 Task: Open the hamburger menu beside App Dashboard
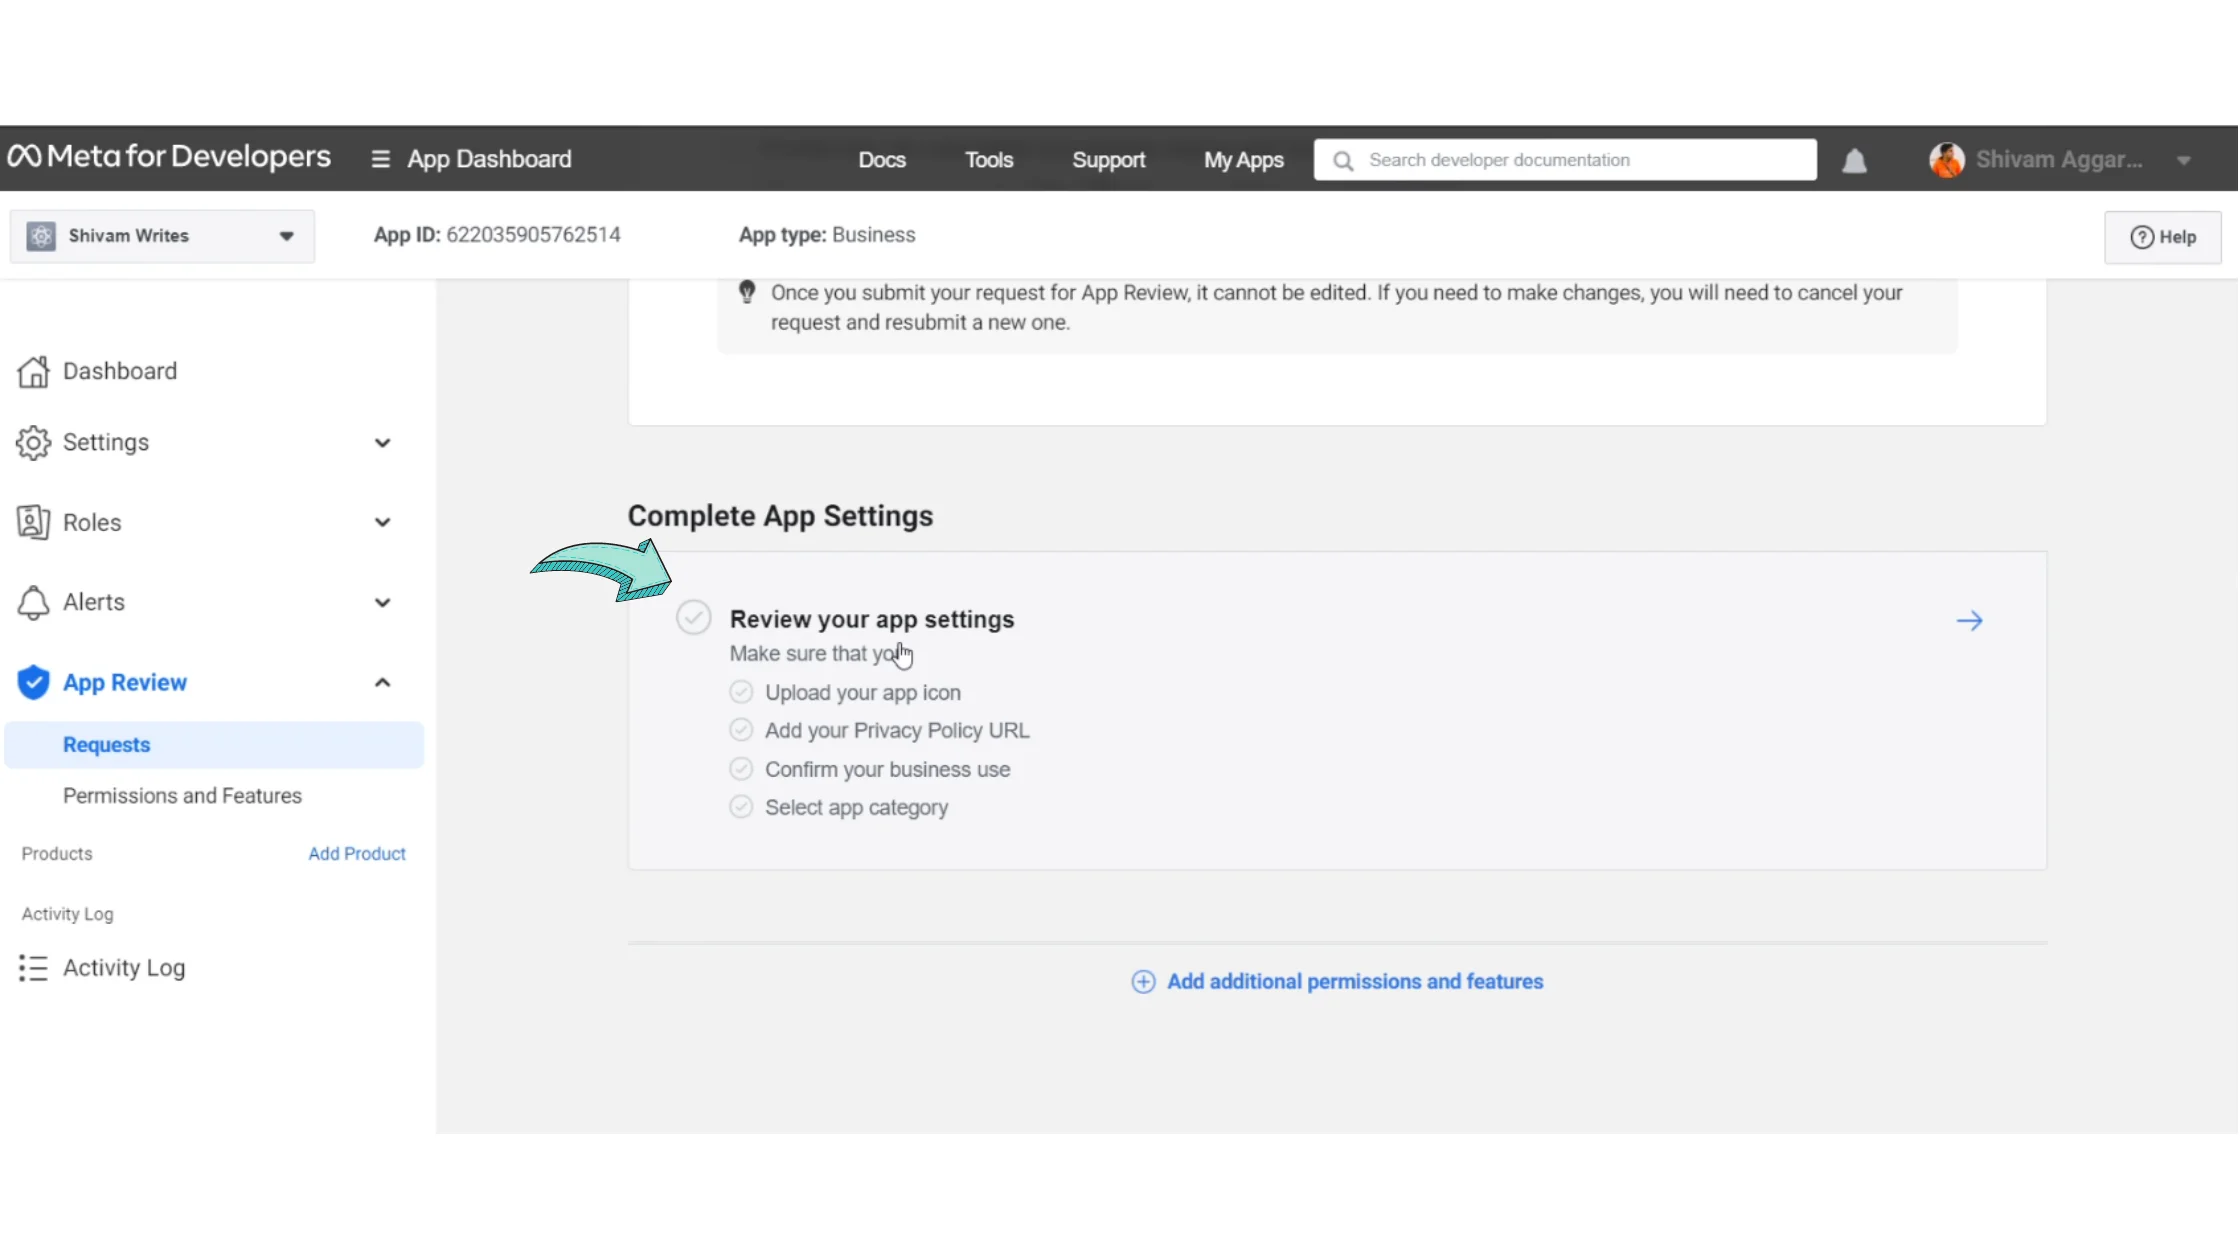click(x=380, y=159)
